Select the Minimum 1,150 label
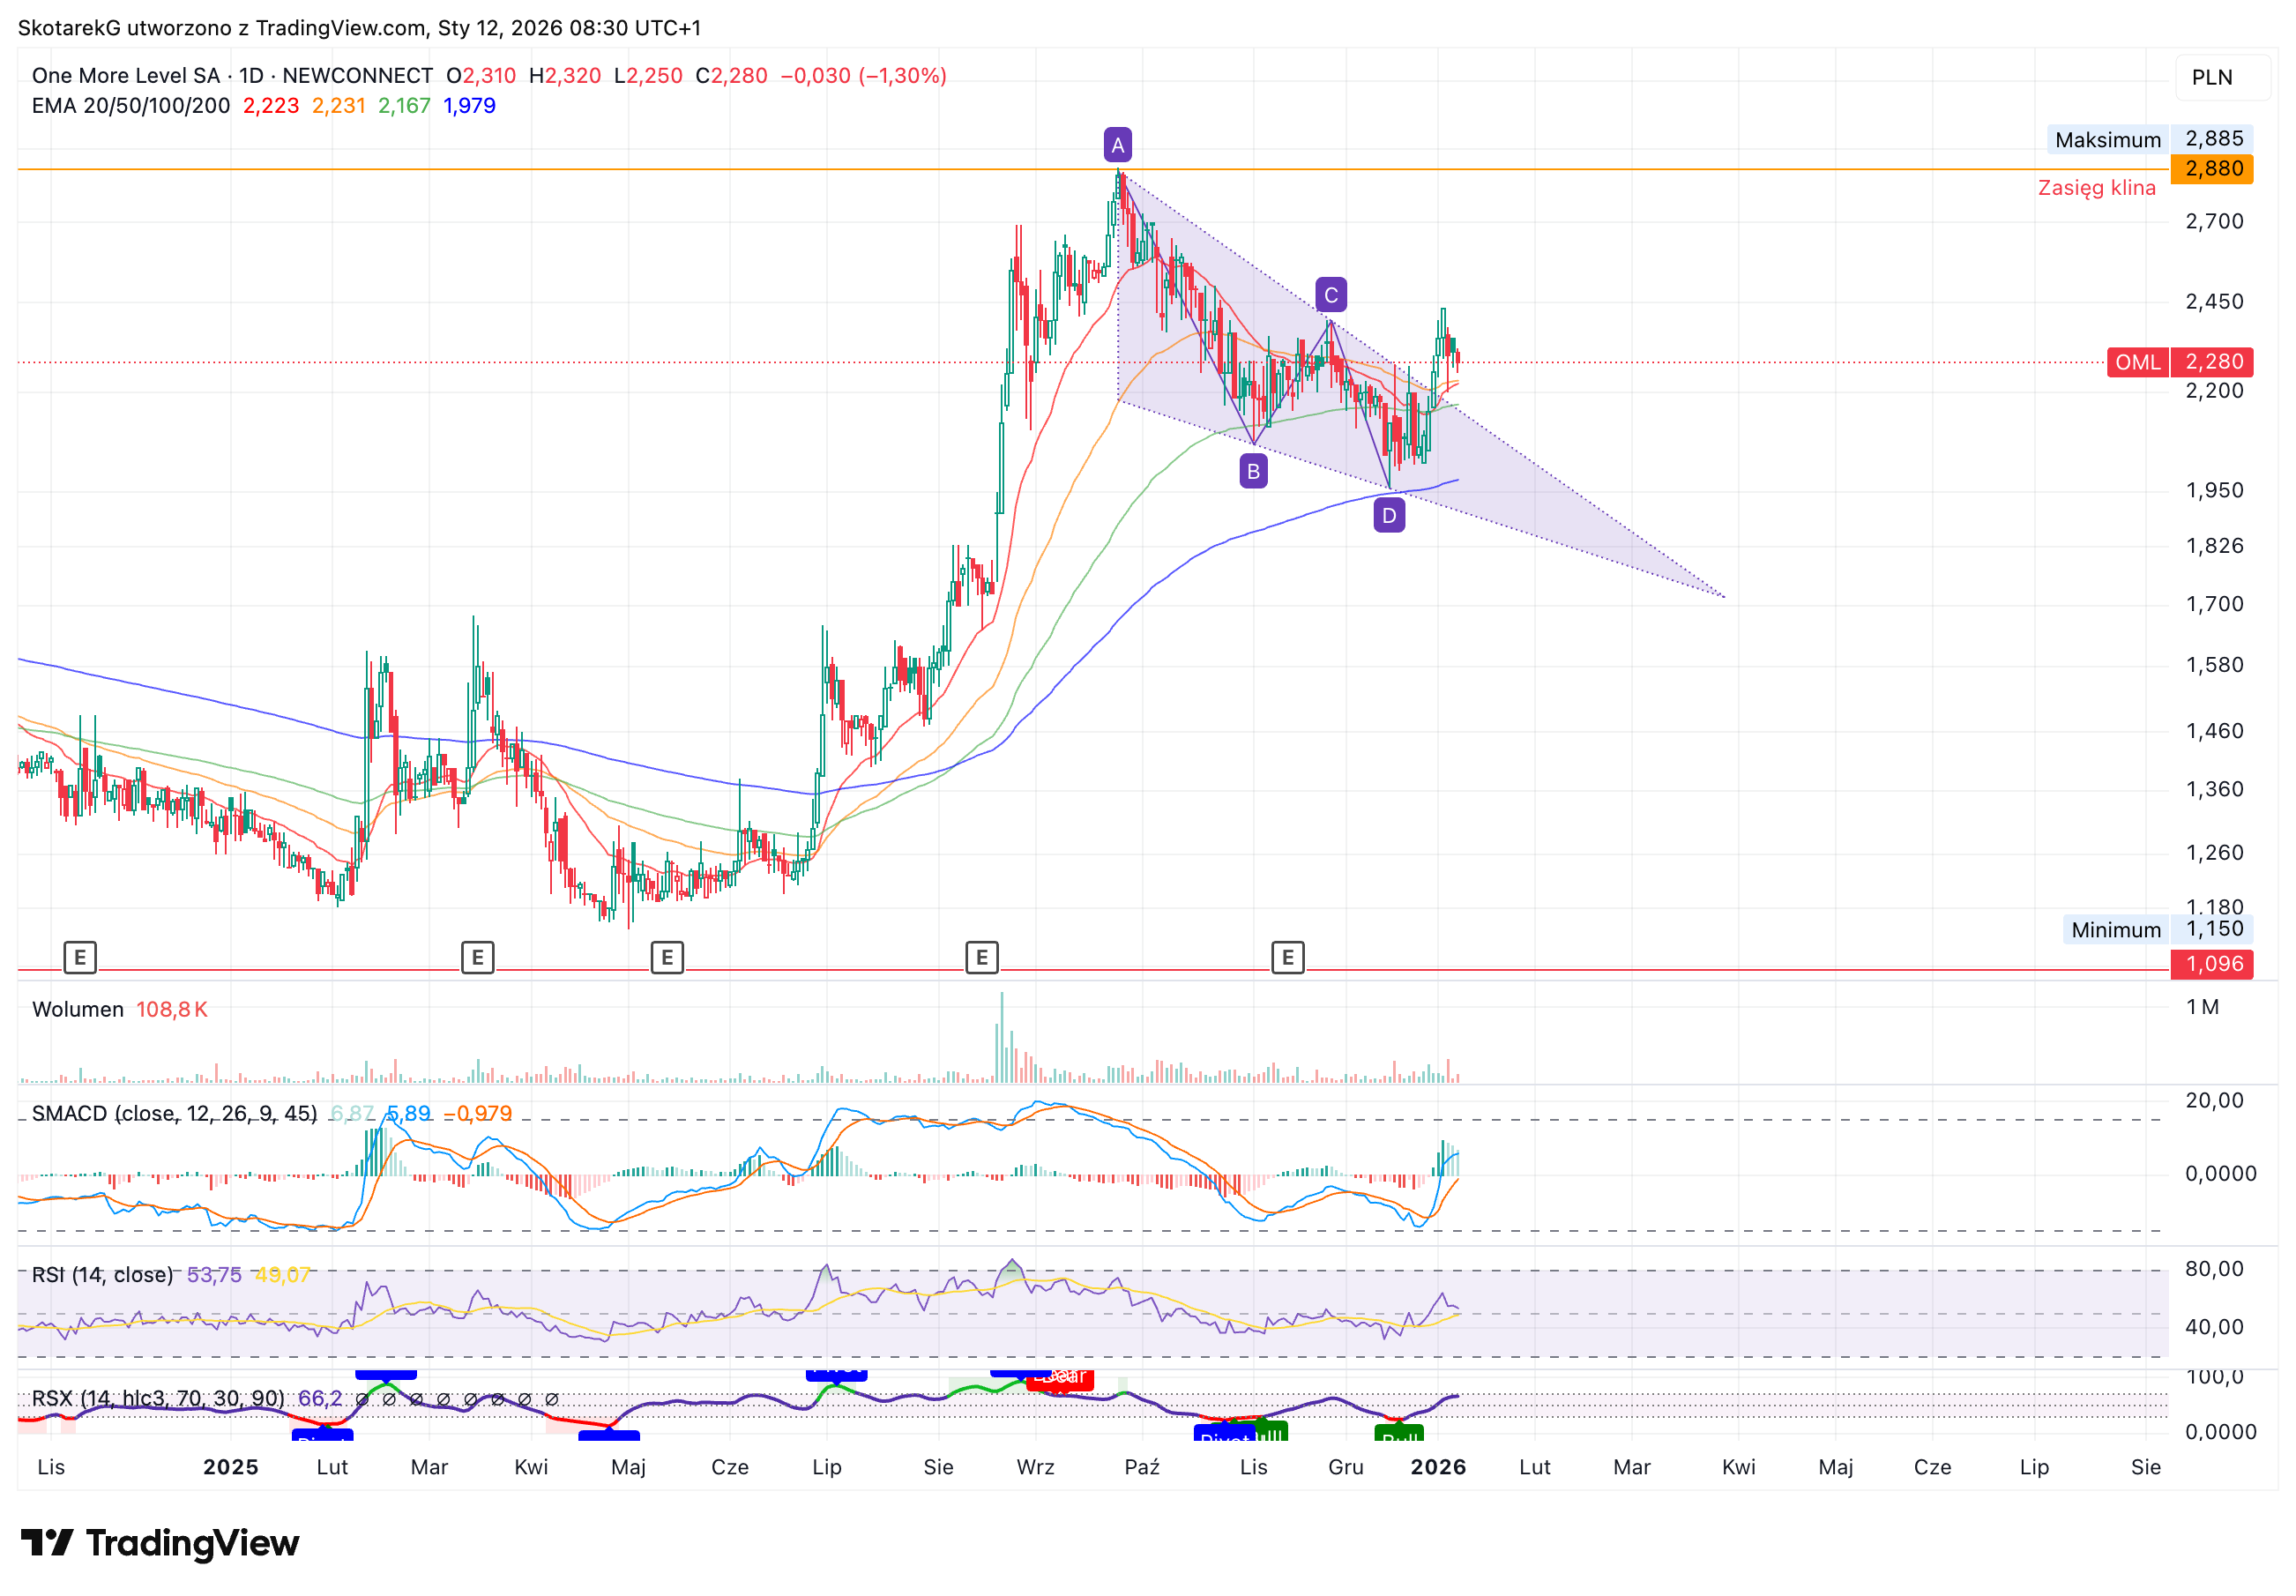 coord(2157,929)
